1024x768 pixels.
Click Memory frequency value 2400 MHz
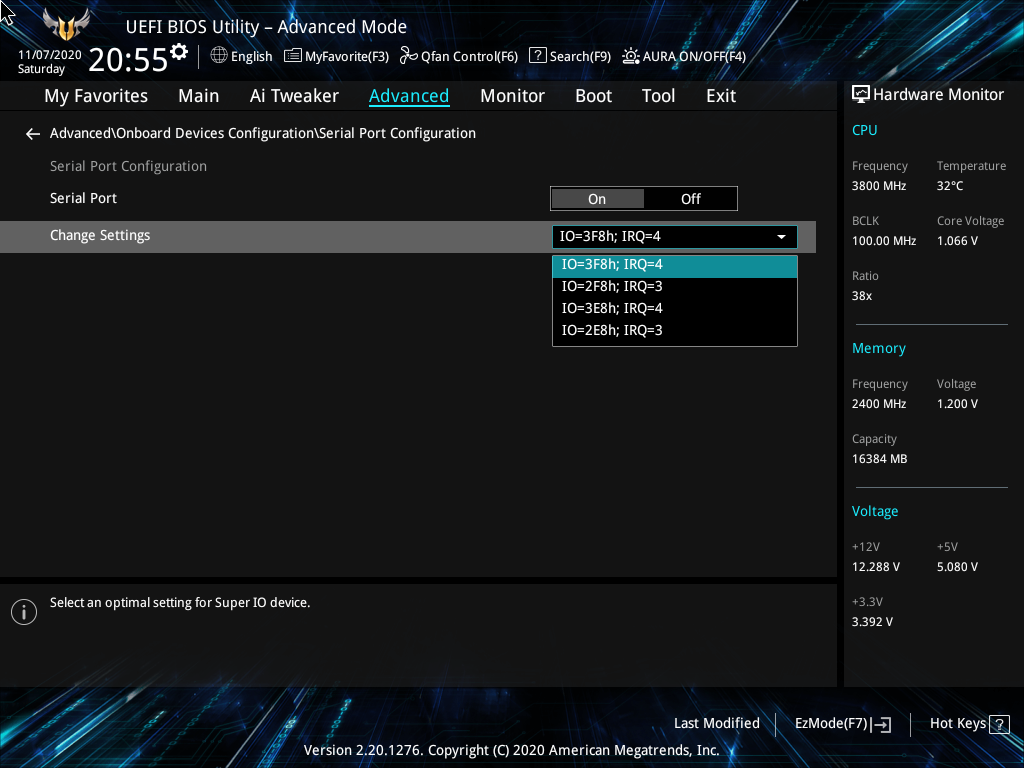click(x=879, y=404)
